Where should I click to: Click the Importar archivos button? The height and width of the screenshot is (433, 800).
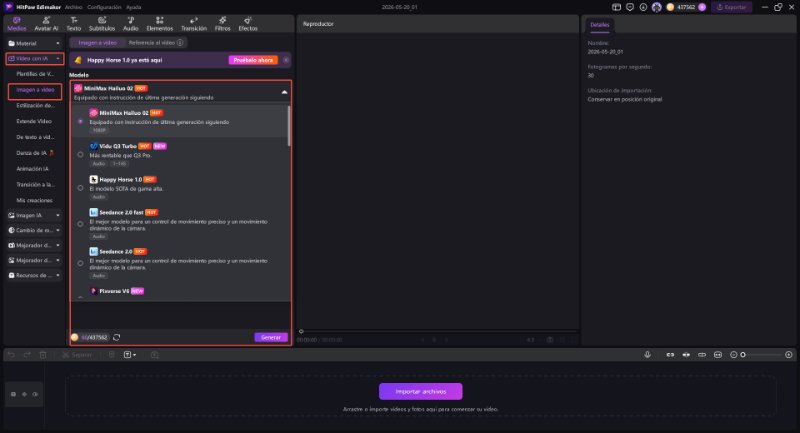(420, 392)
